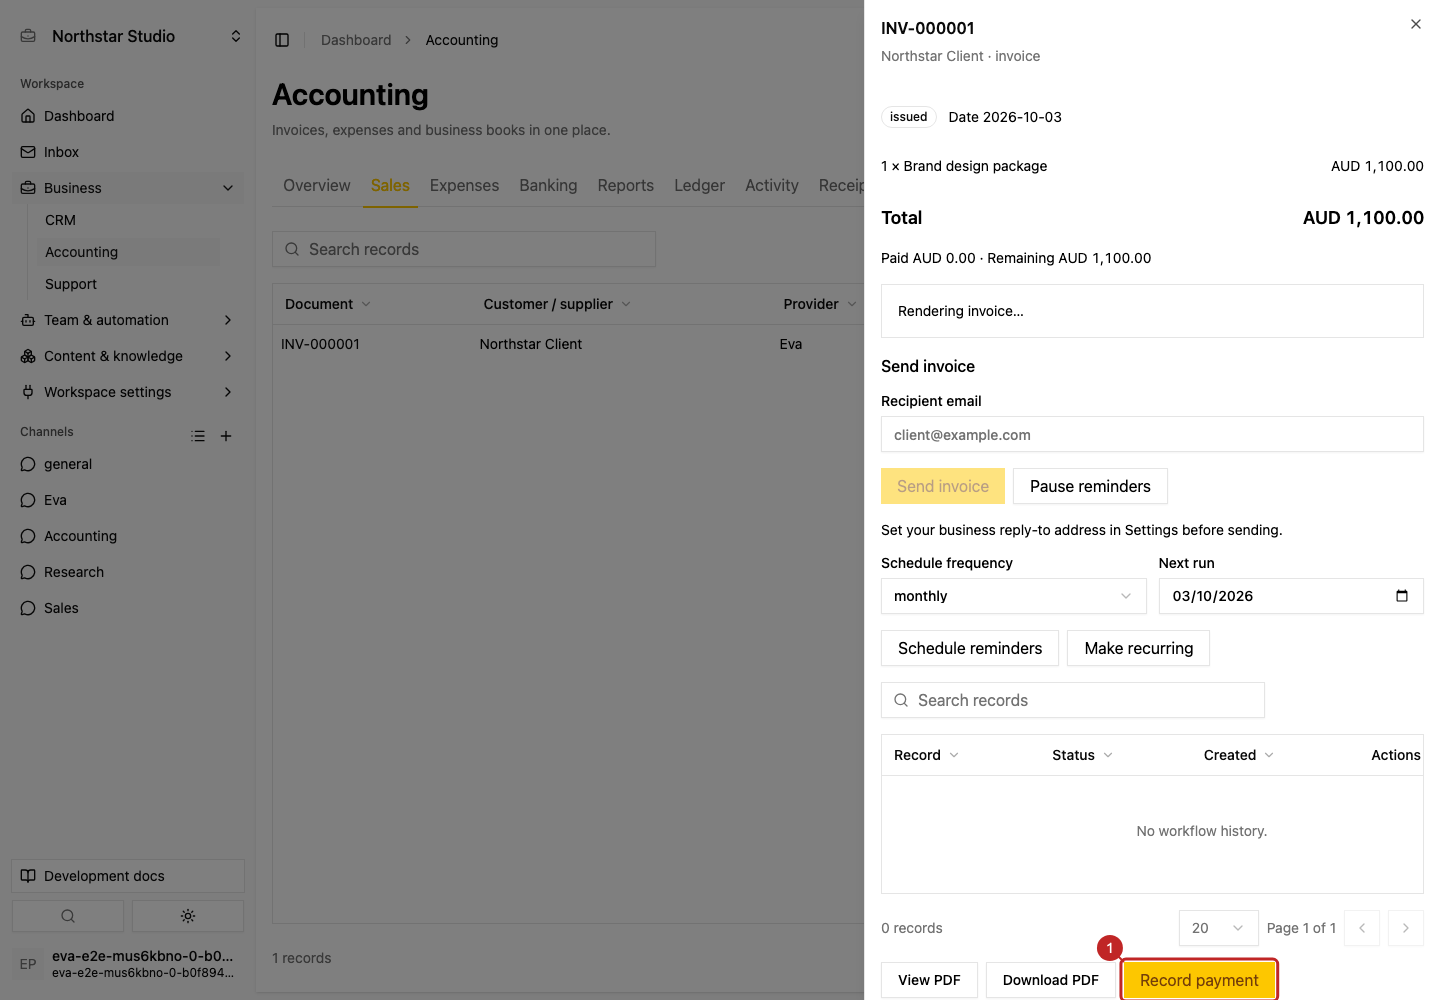
Task: Toggle the sidebar panel icon
Action: (282, 40)
